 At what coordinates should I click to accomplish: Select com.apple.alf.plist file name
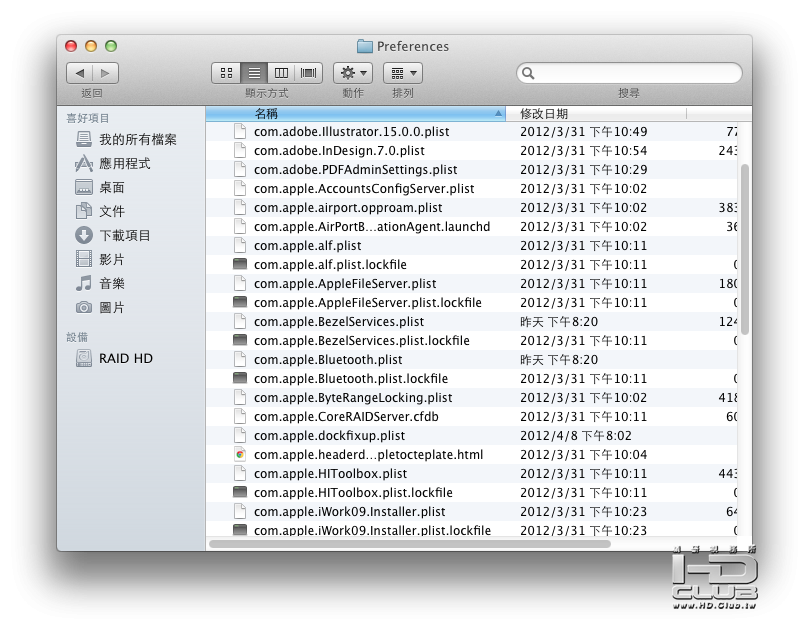pyautogui.click(x=308, y=246)
